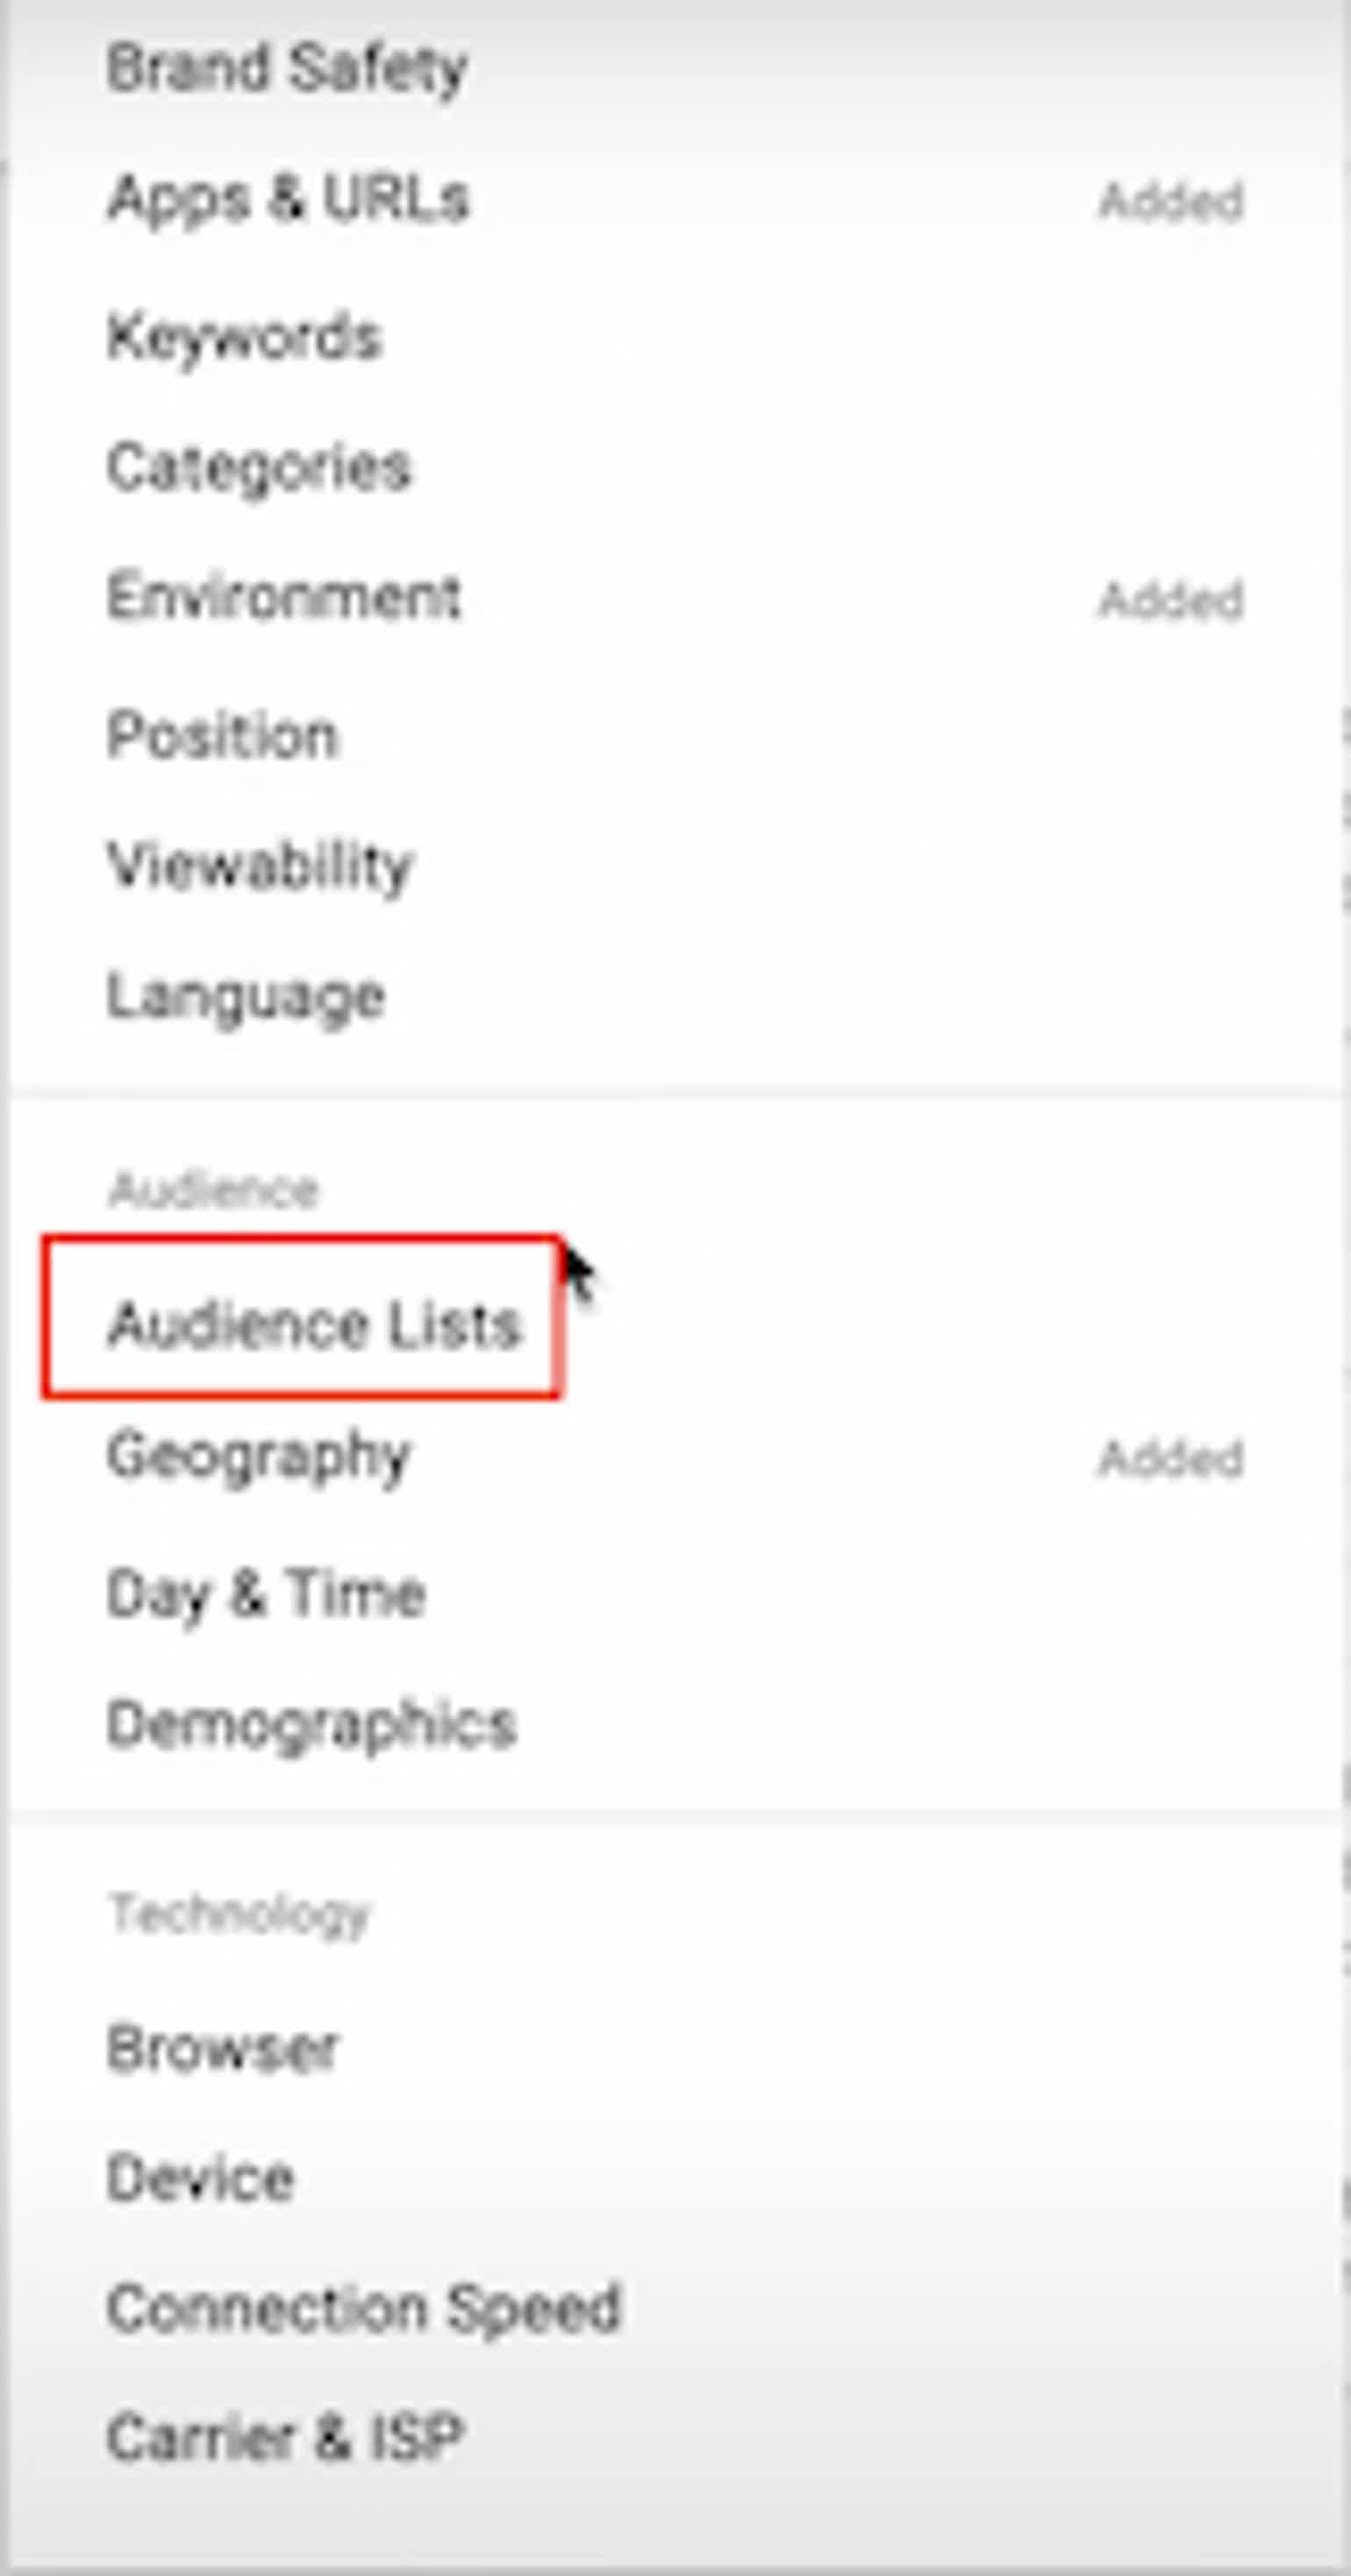Image resolution: width=1351 pixels, height=2576 pixels.
Task: Open Day & Time scheduling
Action: [265, 1592]
